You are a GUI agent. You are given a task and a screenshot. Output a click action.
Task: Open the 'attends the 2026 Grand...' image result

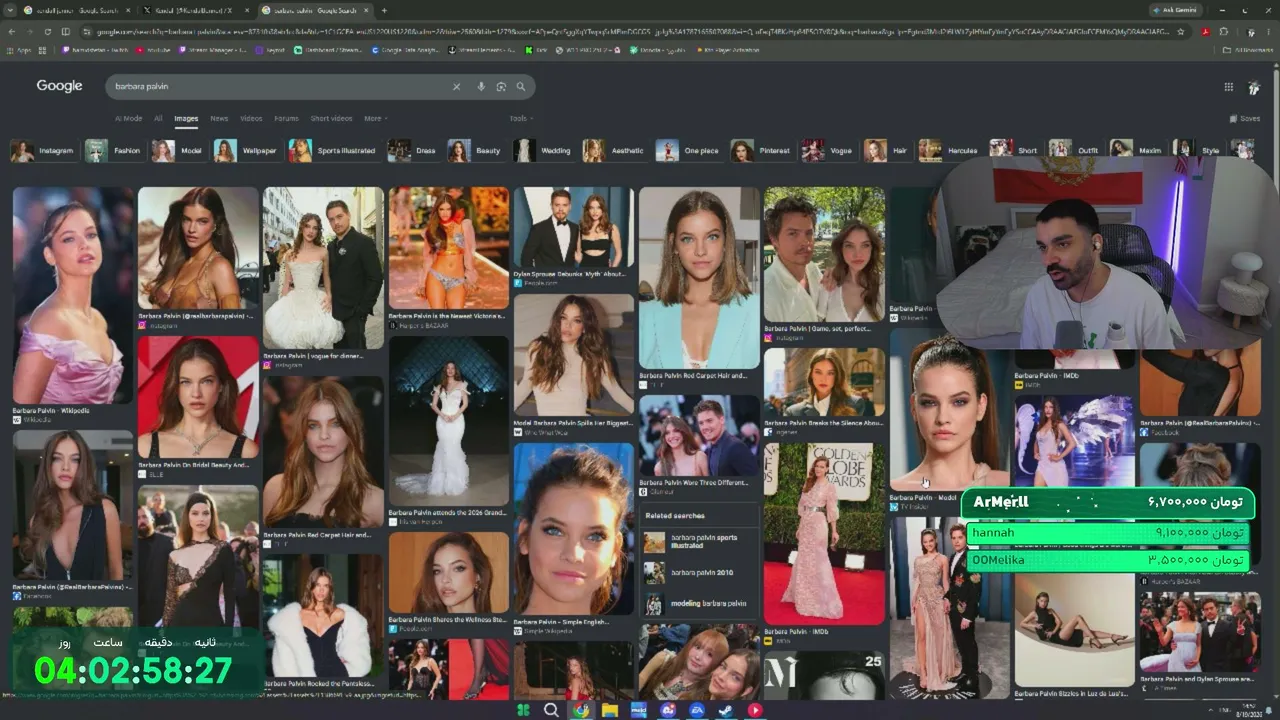pyautogui.click(x=448, y=421)
